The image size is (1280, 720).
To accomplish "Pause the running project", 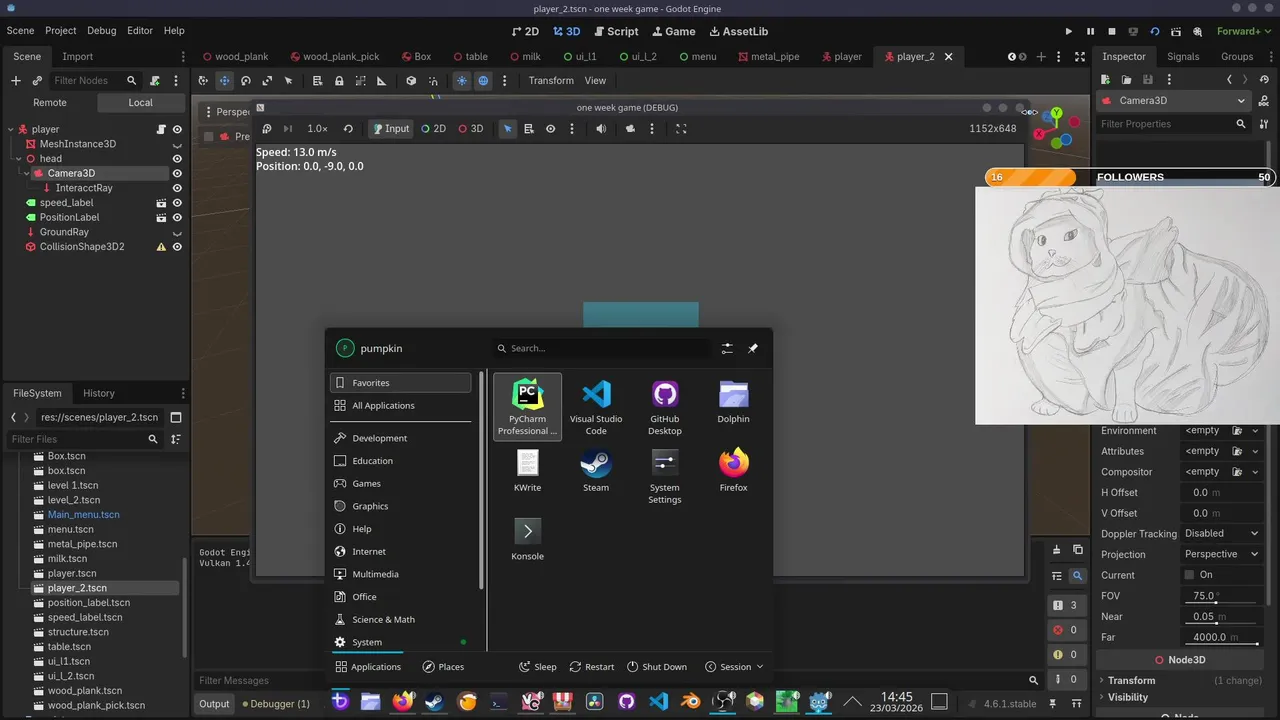I will [x=1091, y=31].
